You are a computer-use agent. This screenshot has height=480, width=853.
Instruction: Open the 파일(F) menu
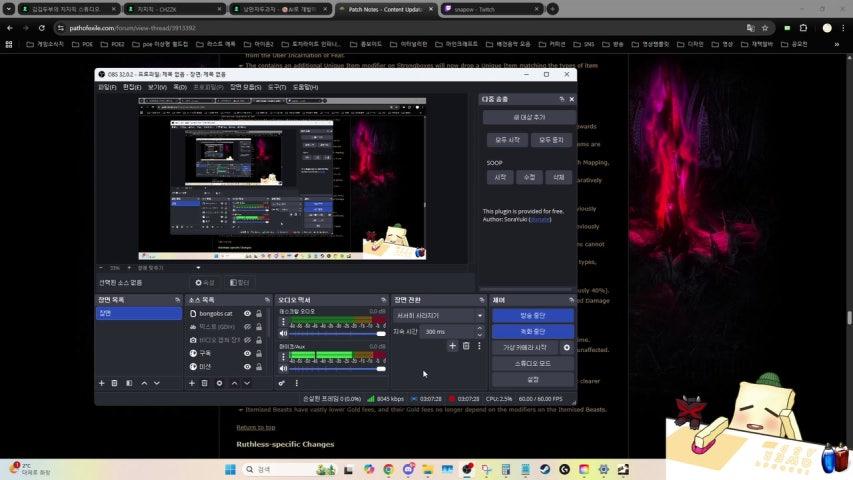tap(107, 87)
